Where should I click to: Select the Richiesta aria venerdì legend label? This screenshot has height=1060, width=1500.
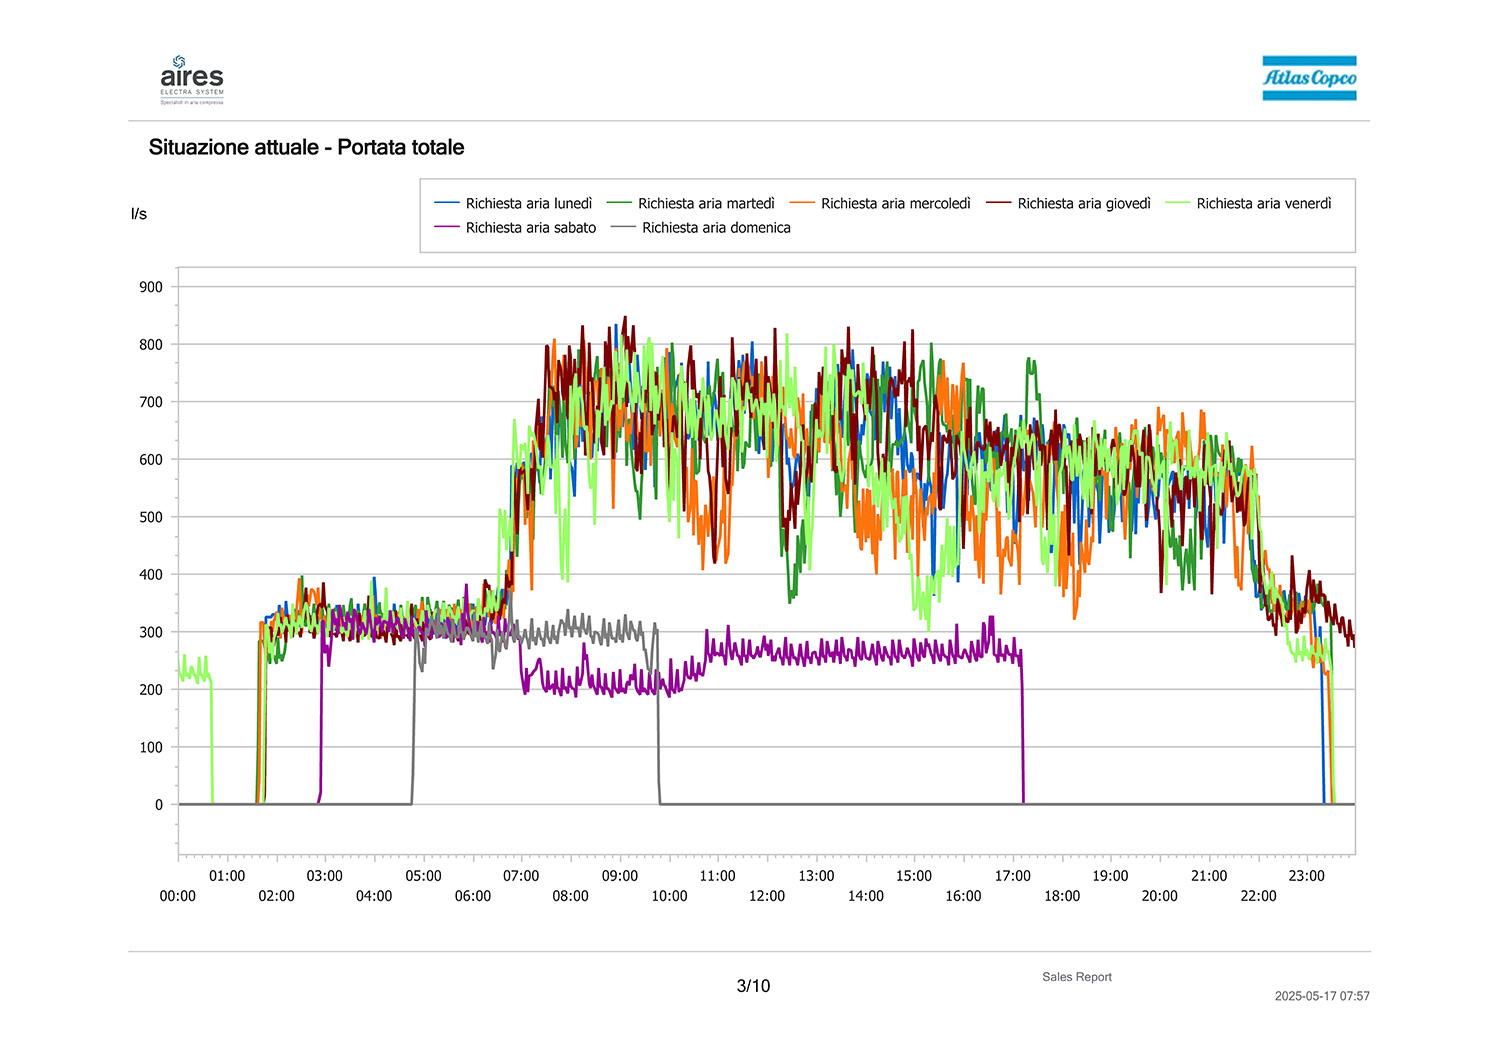[1264, 204]
